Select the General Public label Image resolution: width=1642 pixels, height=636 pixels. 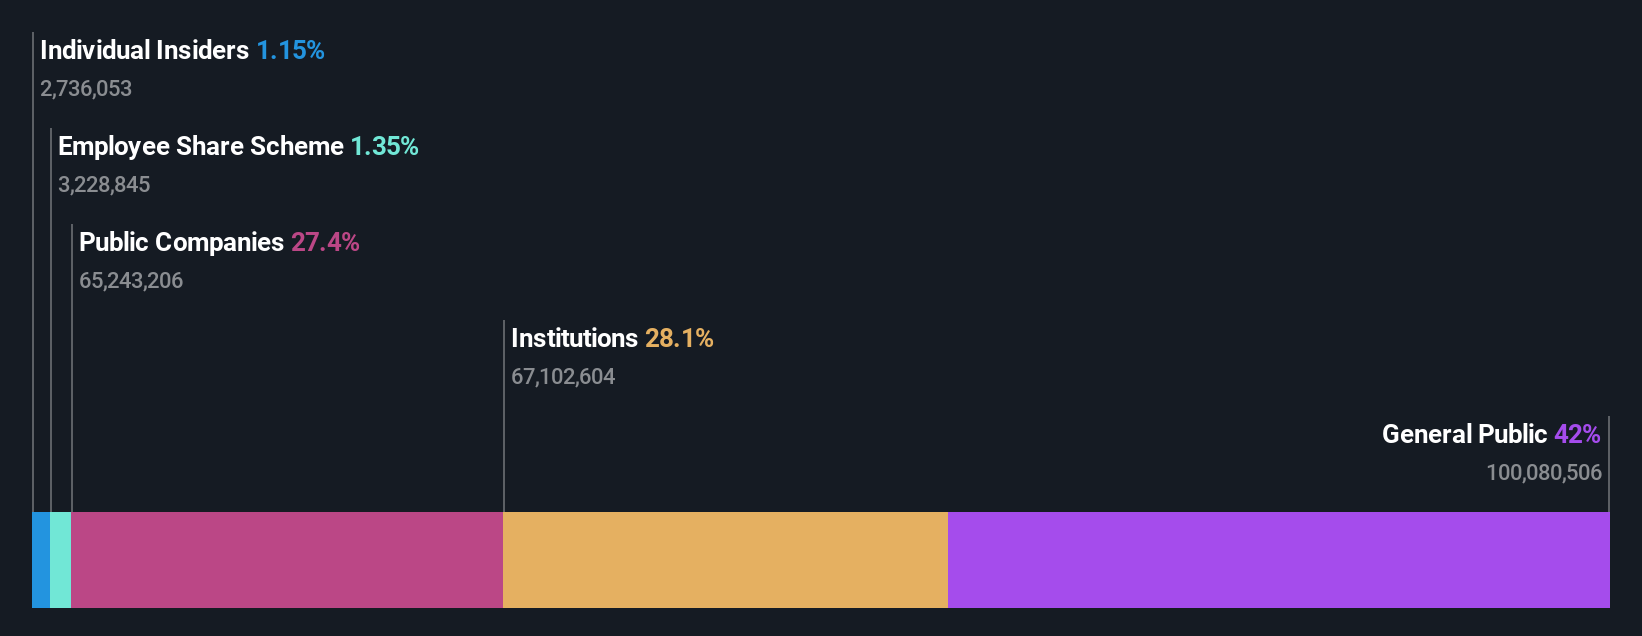pyautogui.click(x=1464, y=434)
